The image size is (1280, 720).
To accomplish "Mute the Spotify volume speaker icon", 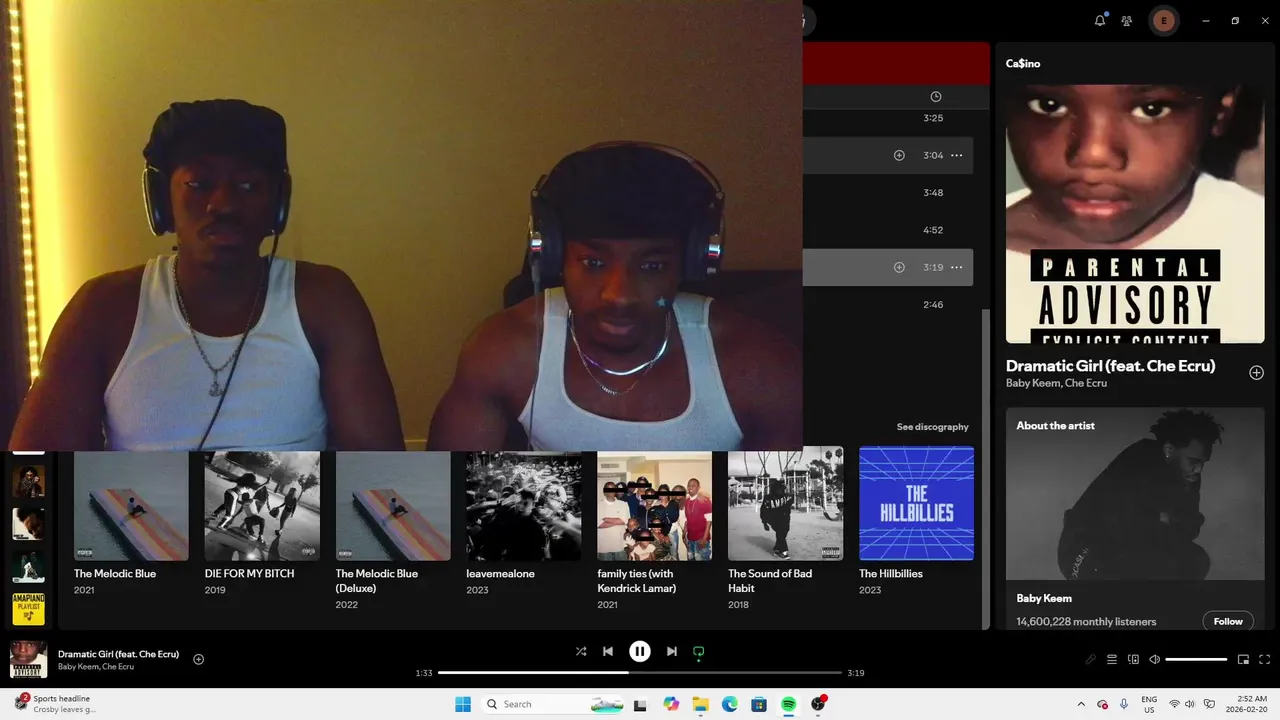I will [1155, 659].
